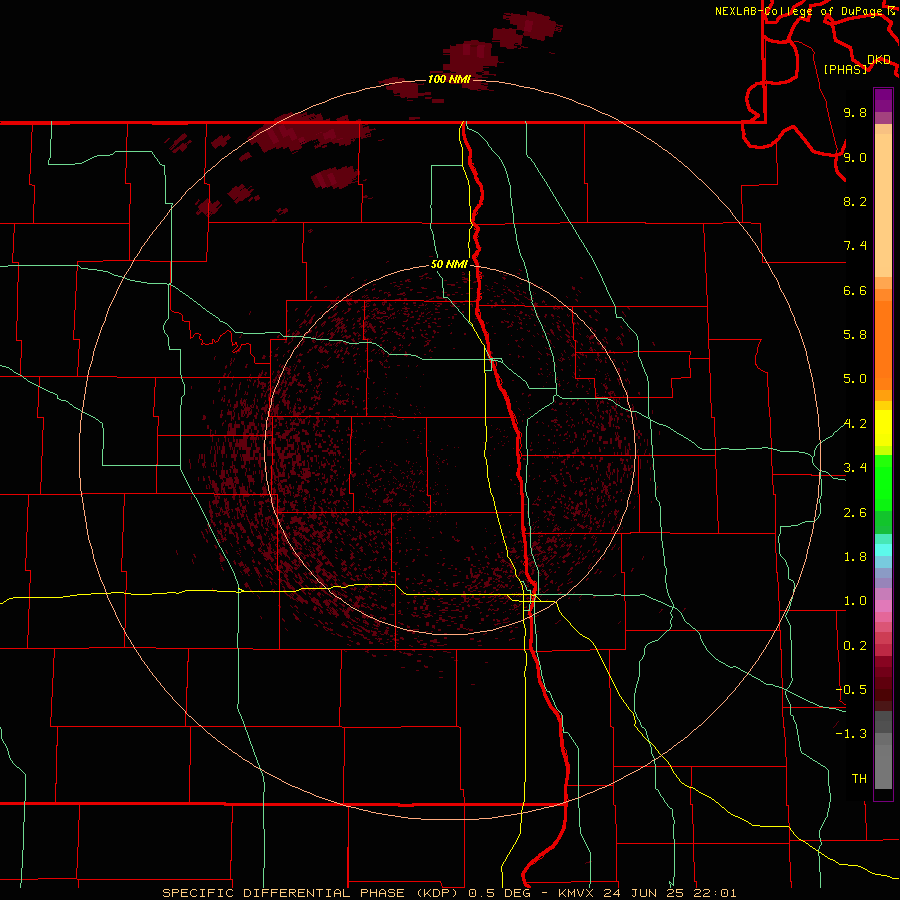The width and height of the screenshot is (900, 900).
Task: Click the 0.2 value on the color scale
Action: coord(855,646)
